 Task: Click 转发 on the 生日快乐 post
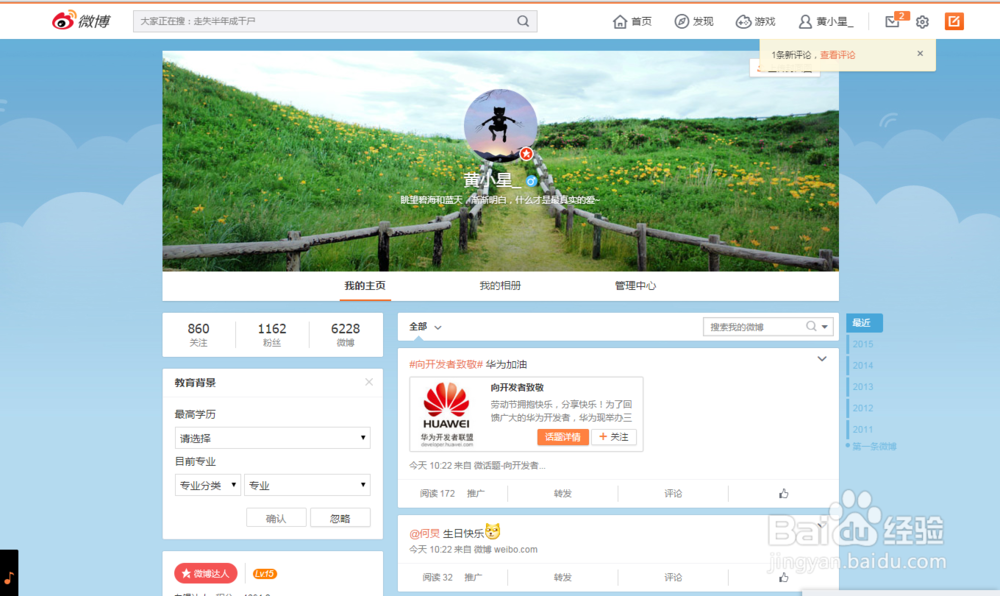point(562,578)
